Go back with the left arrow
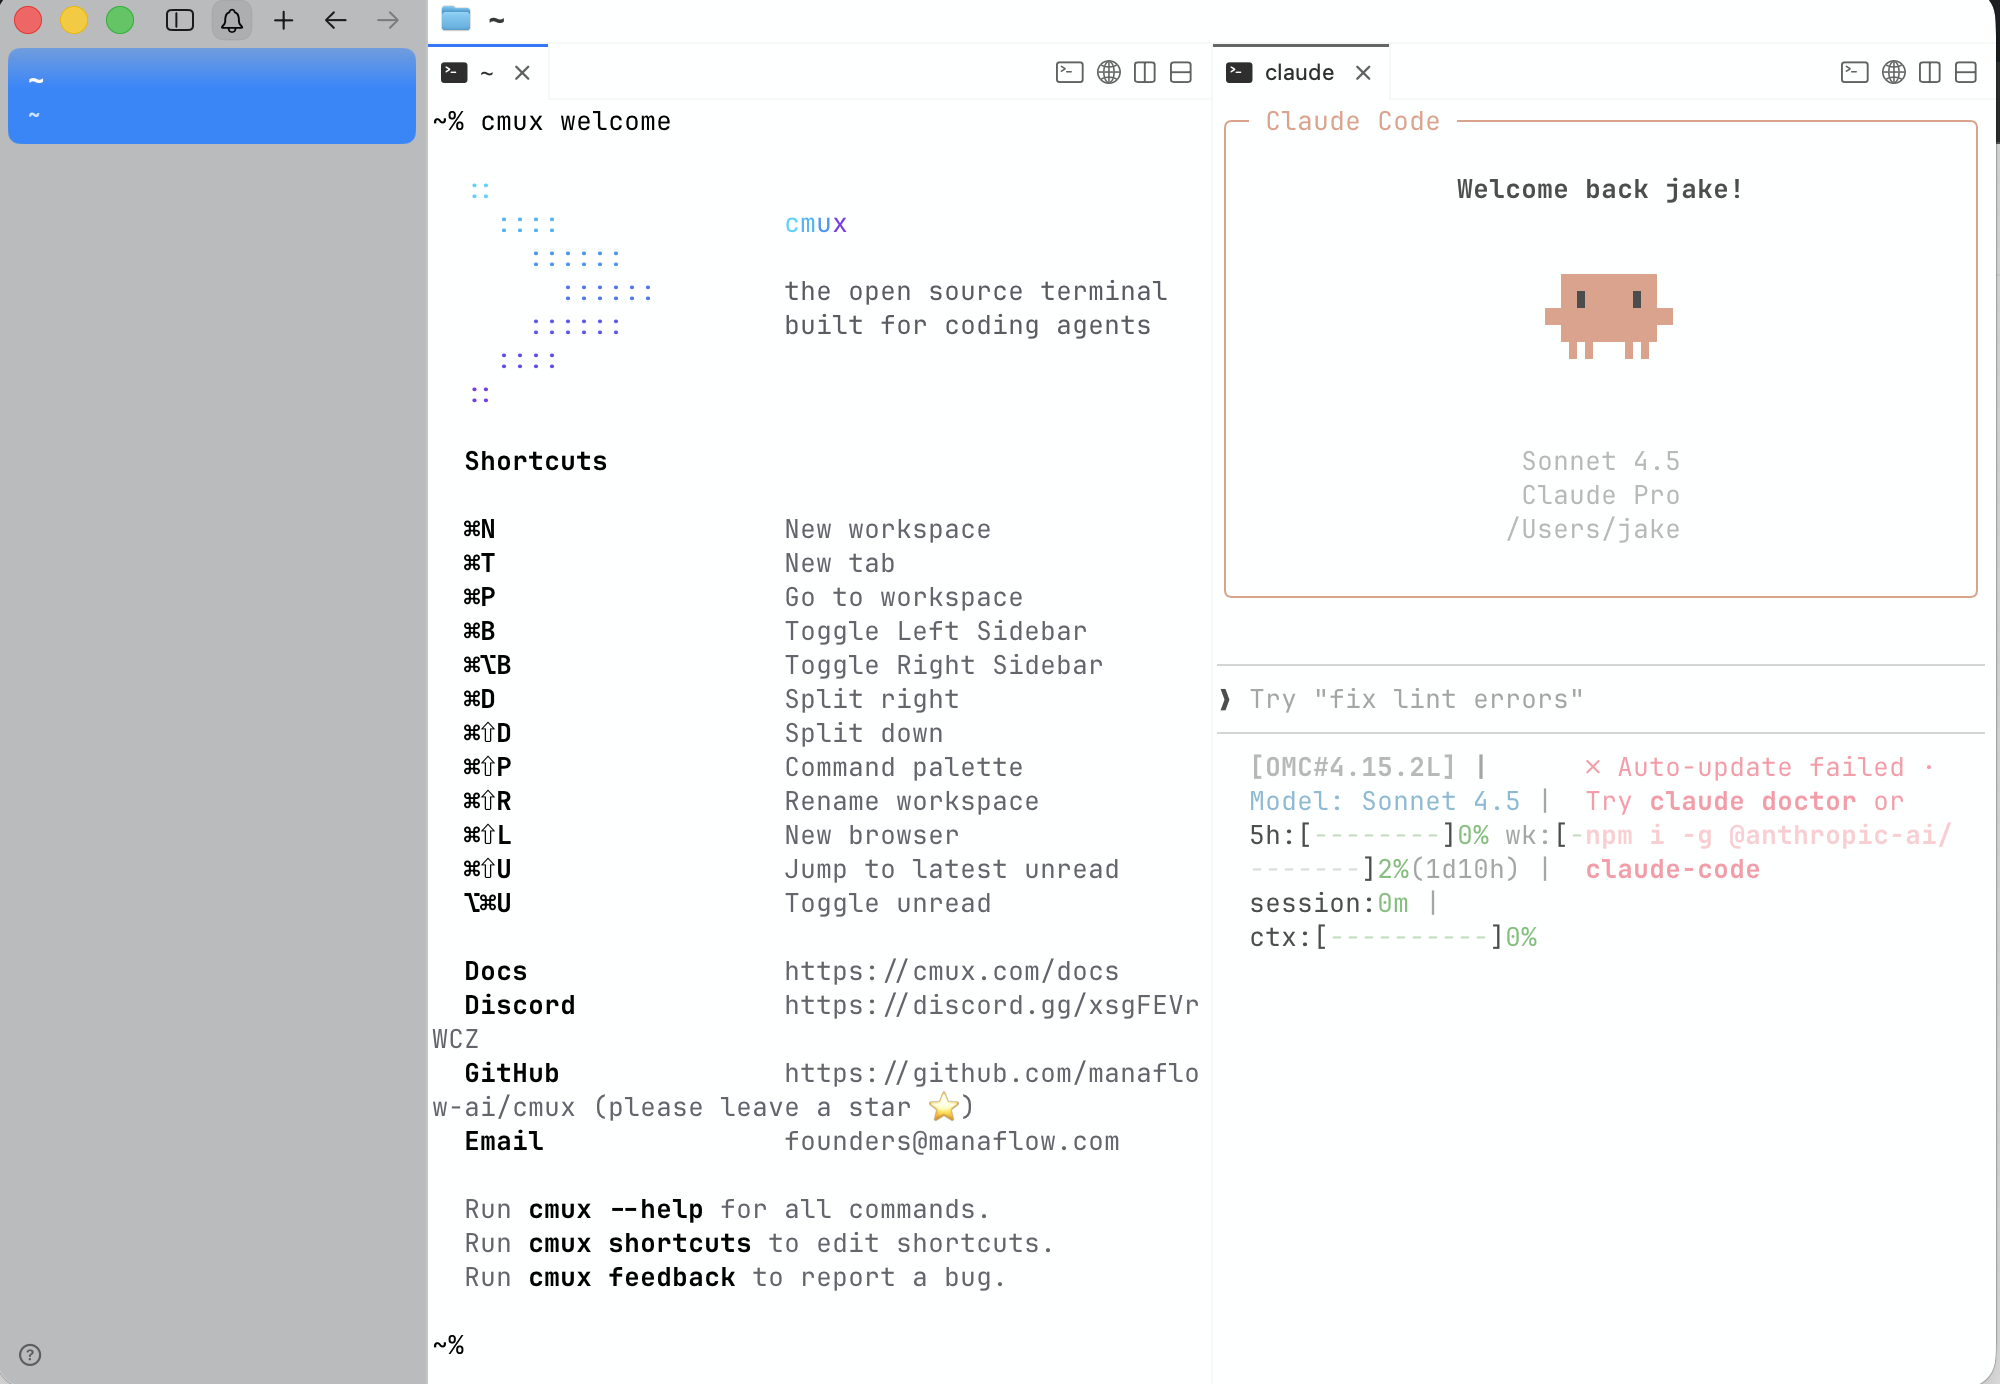 pyautogui.click(x=336, y=20)
